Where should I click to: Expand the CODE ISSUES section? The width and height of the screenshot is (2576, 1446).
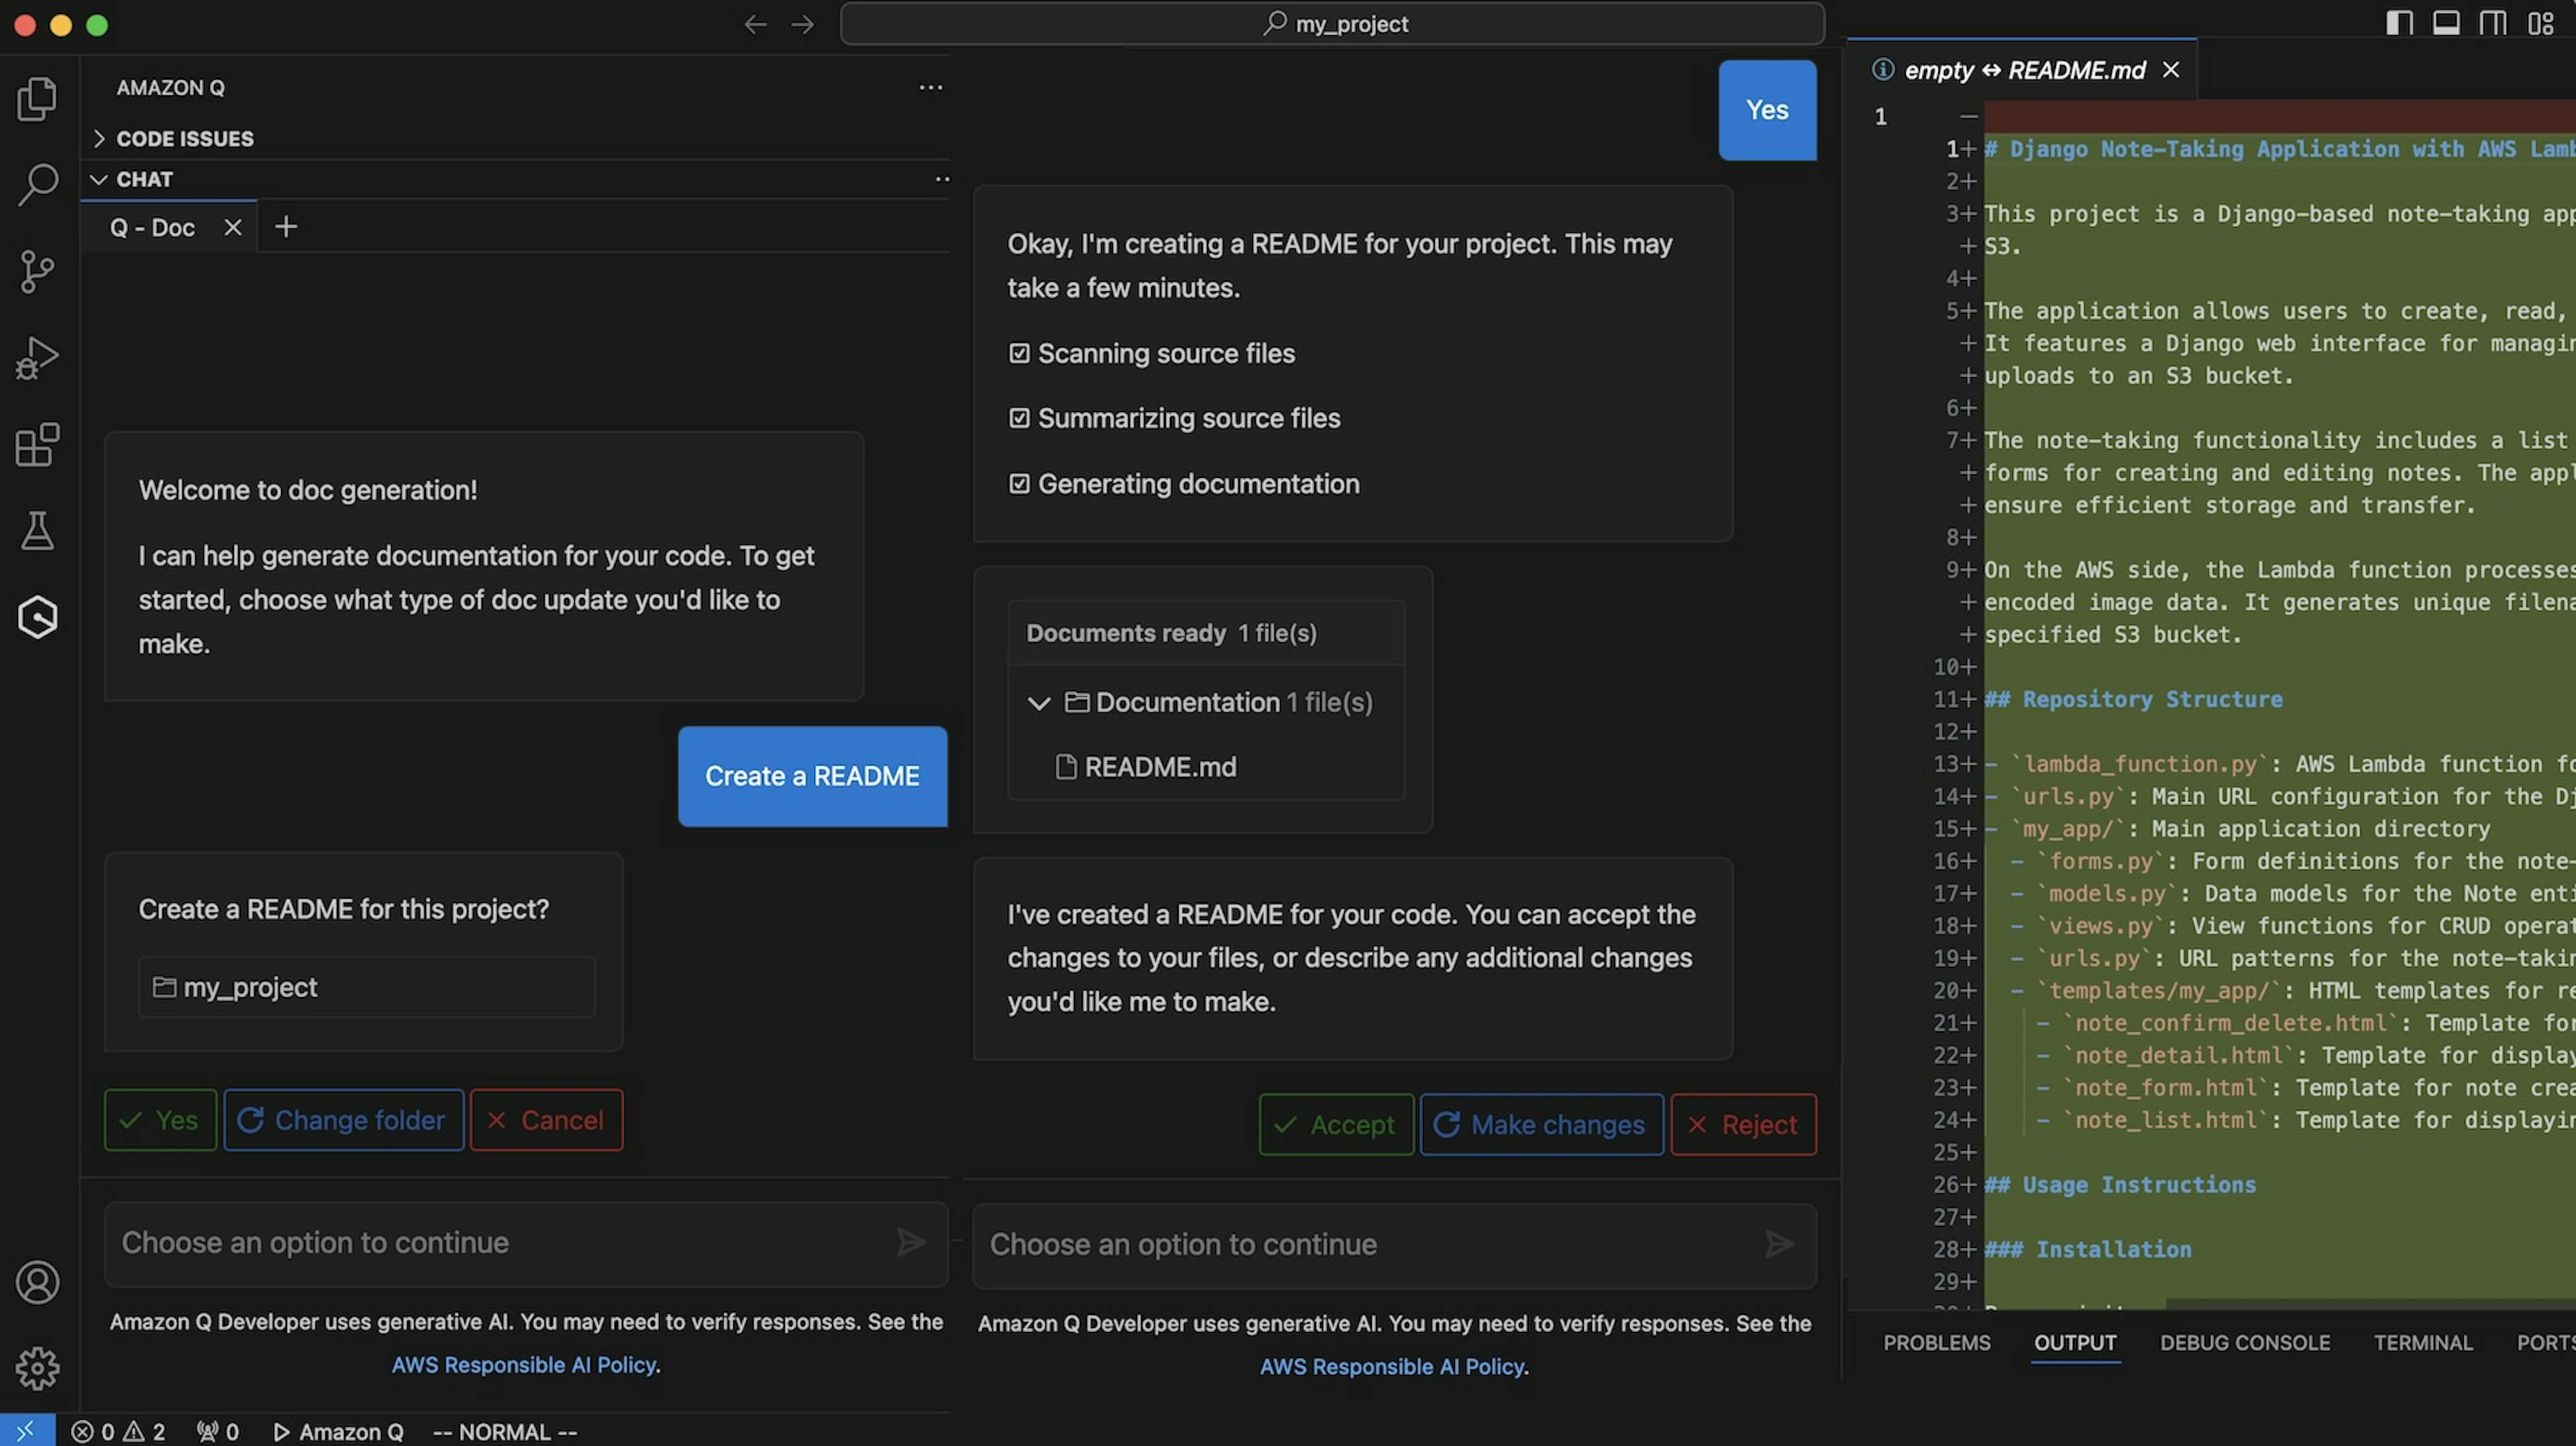(x=185, y=138)
